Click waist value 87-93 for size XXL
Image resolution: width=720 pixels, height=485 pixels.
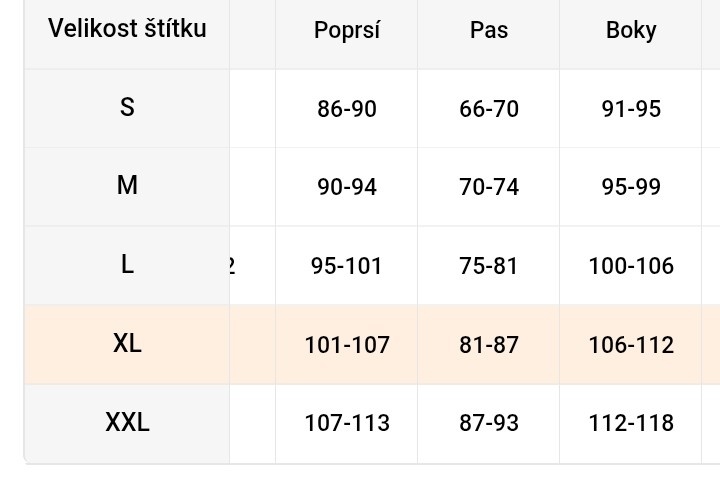pos(489,423)
